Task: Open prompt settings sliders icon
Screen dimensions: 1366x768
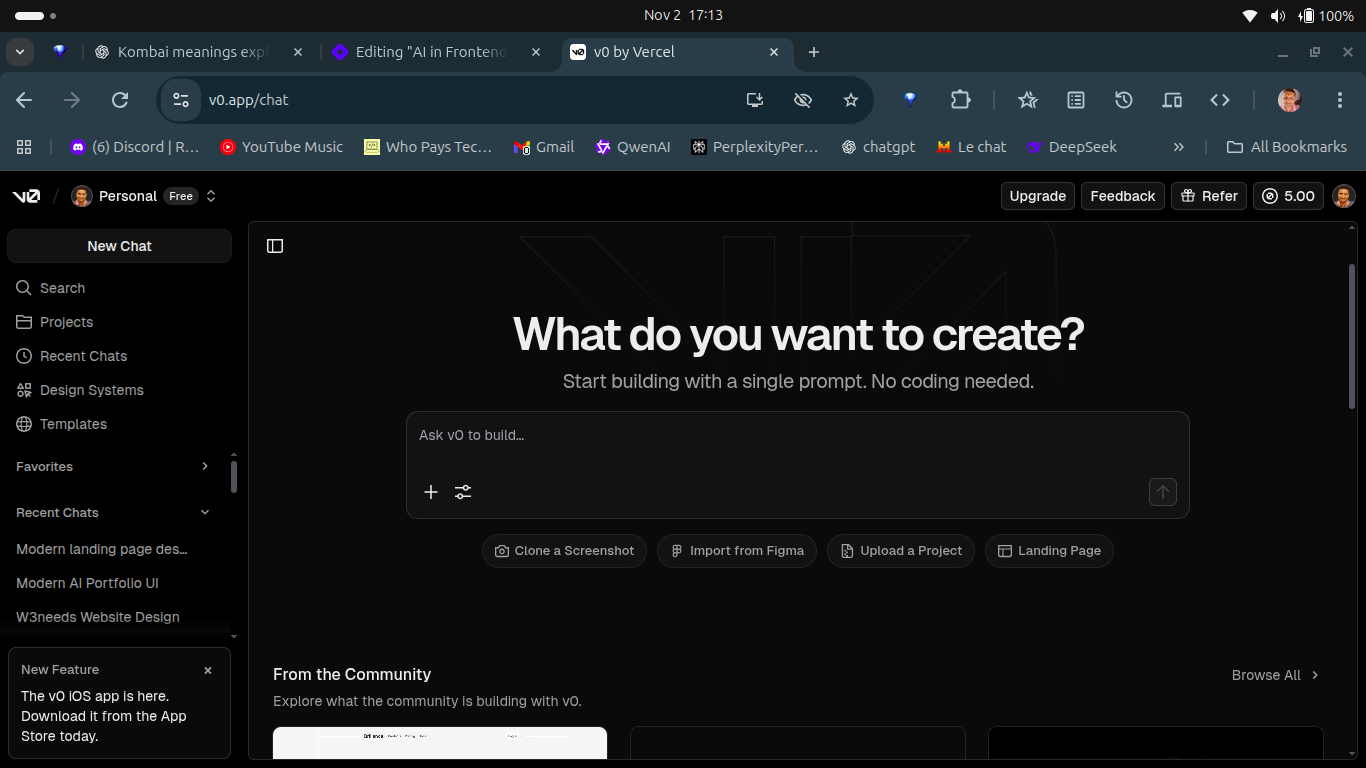Action: [463, 492]
